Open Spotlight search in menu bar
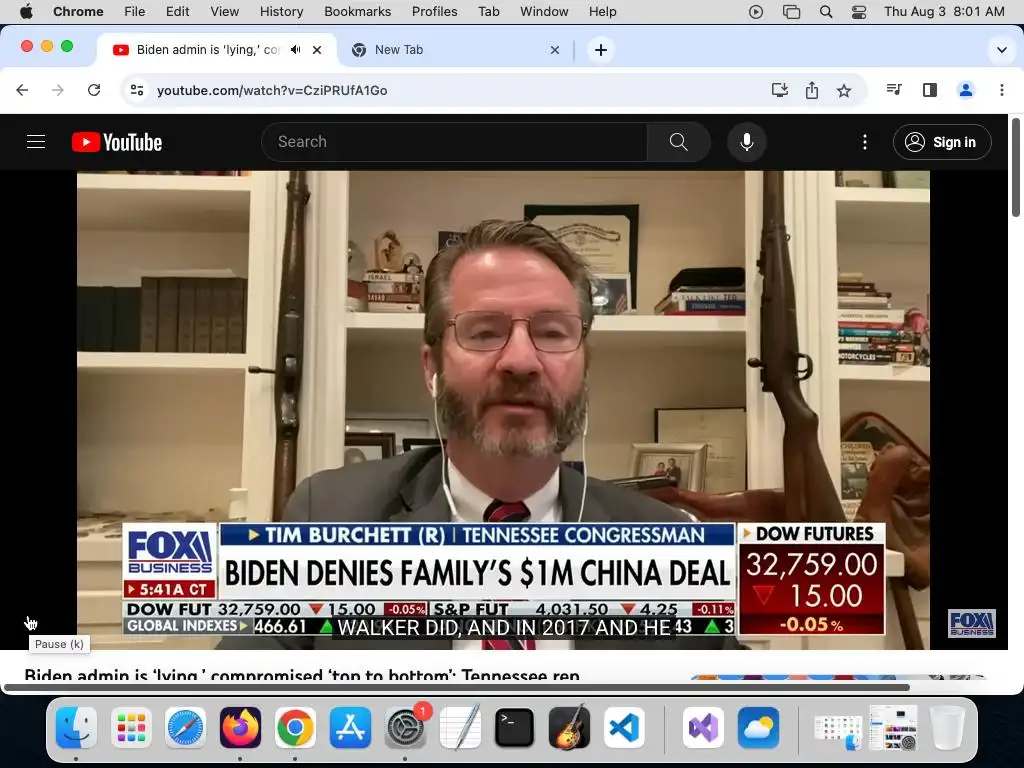 825,12
